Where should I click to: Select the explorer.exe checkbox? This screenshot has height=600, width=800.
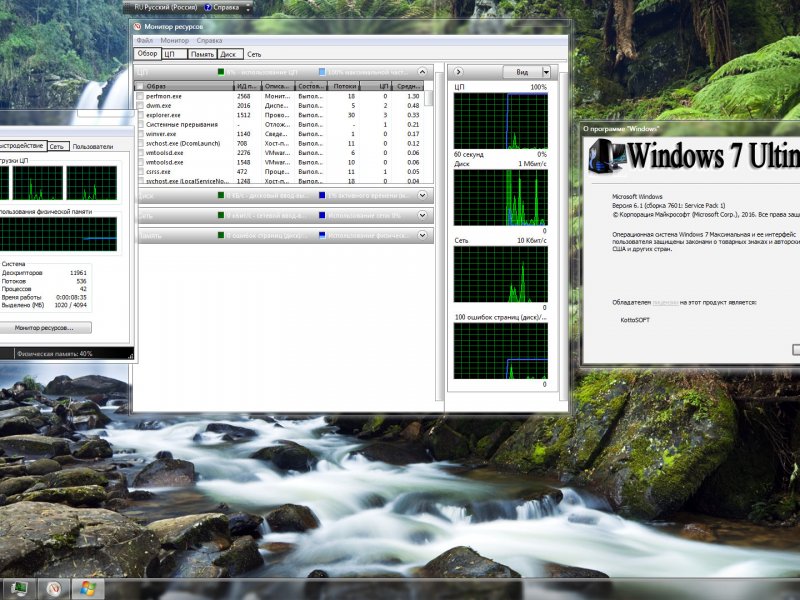click(x=140, y=115)
